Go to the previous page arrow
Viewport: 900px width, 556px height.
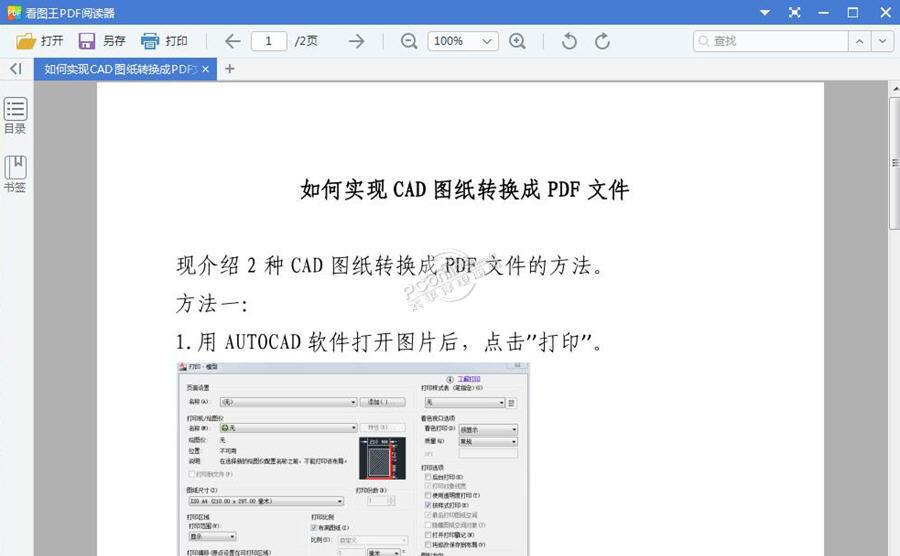pos(232,41)
